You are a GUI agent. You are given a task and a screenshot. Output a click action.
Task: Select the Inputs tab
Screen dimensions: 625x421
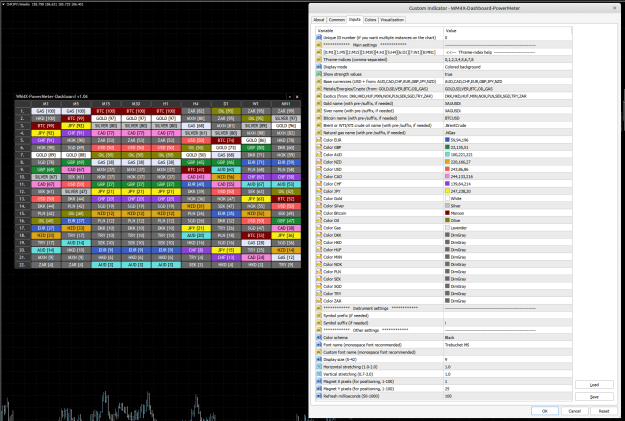pyautogui.click(x=354, y=19)
